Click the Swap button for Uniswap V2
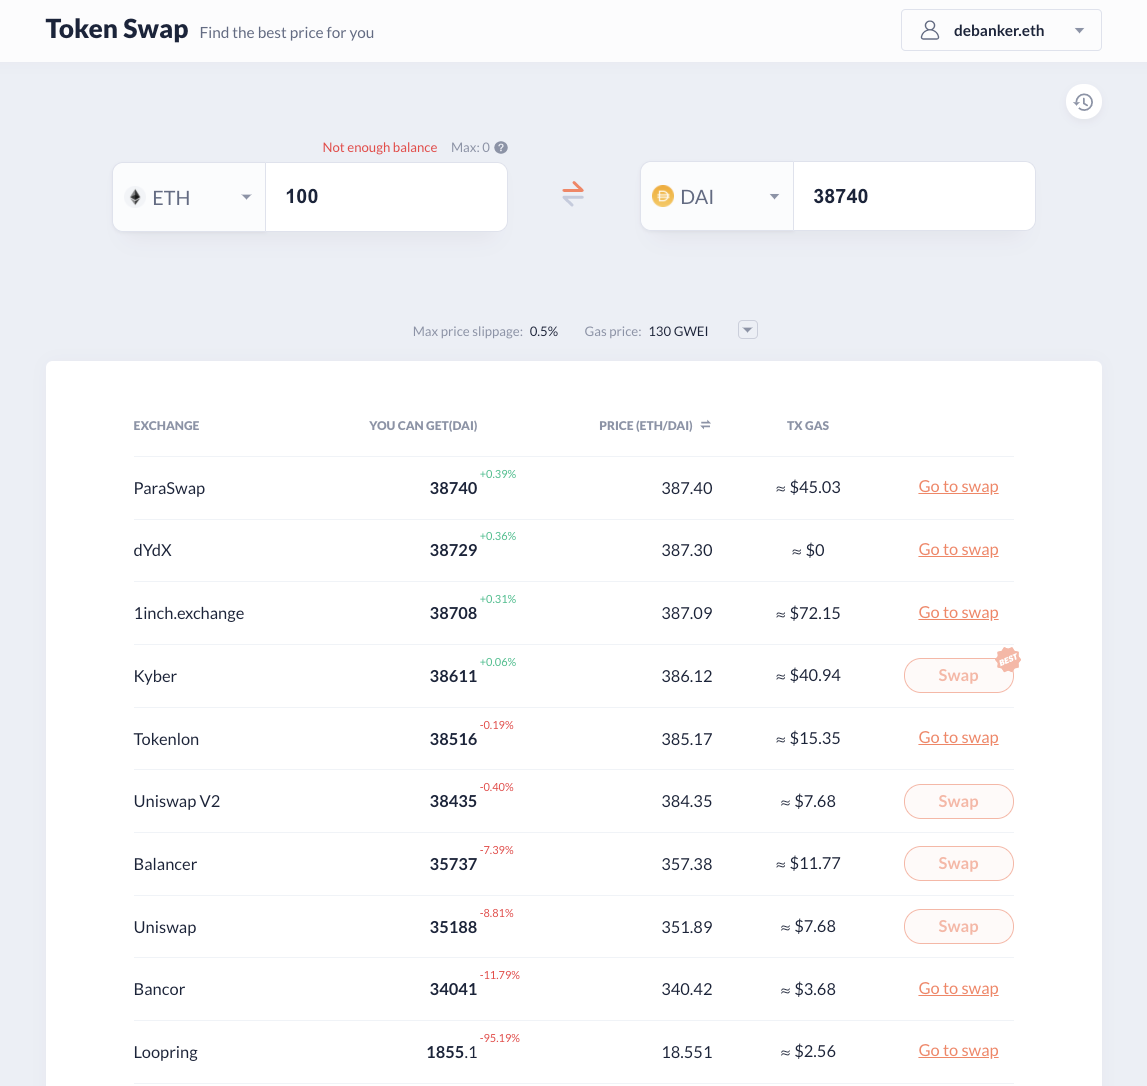Image resolution: width=1147 pixels, height=1086 pixels. [x=958, y=802]
